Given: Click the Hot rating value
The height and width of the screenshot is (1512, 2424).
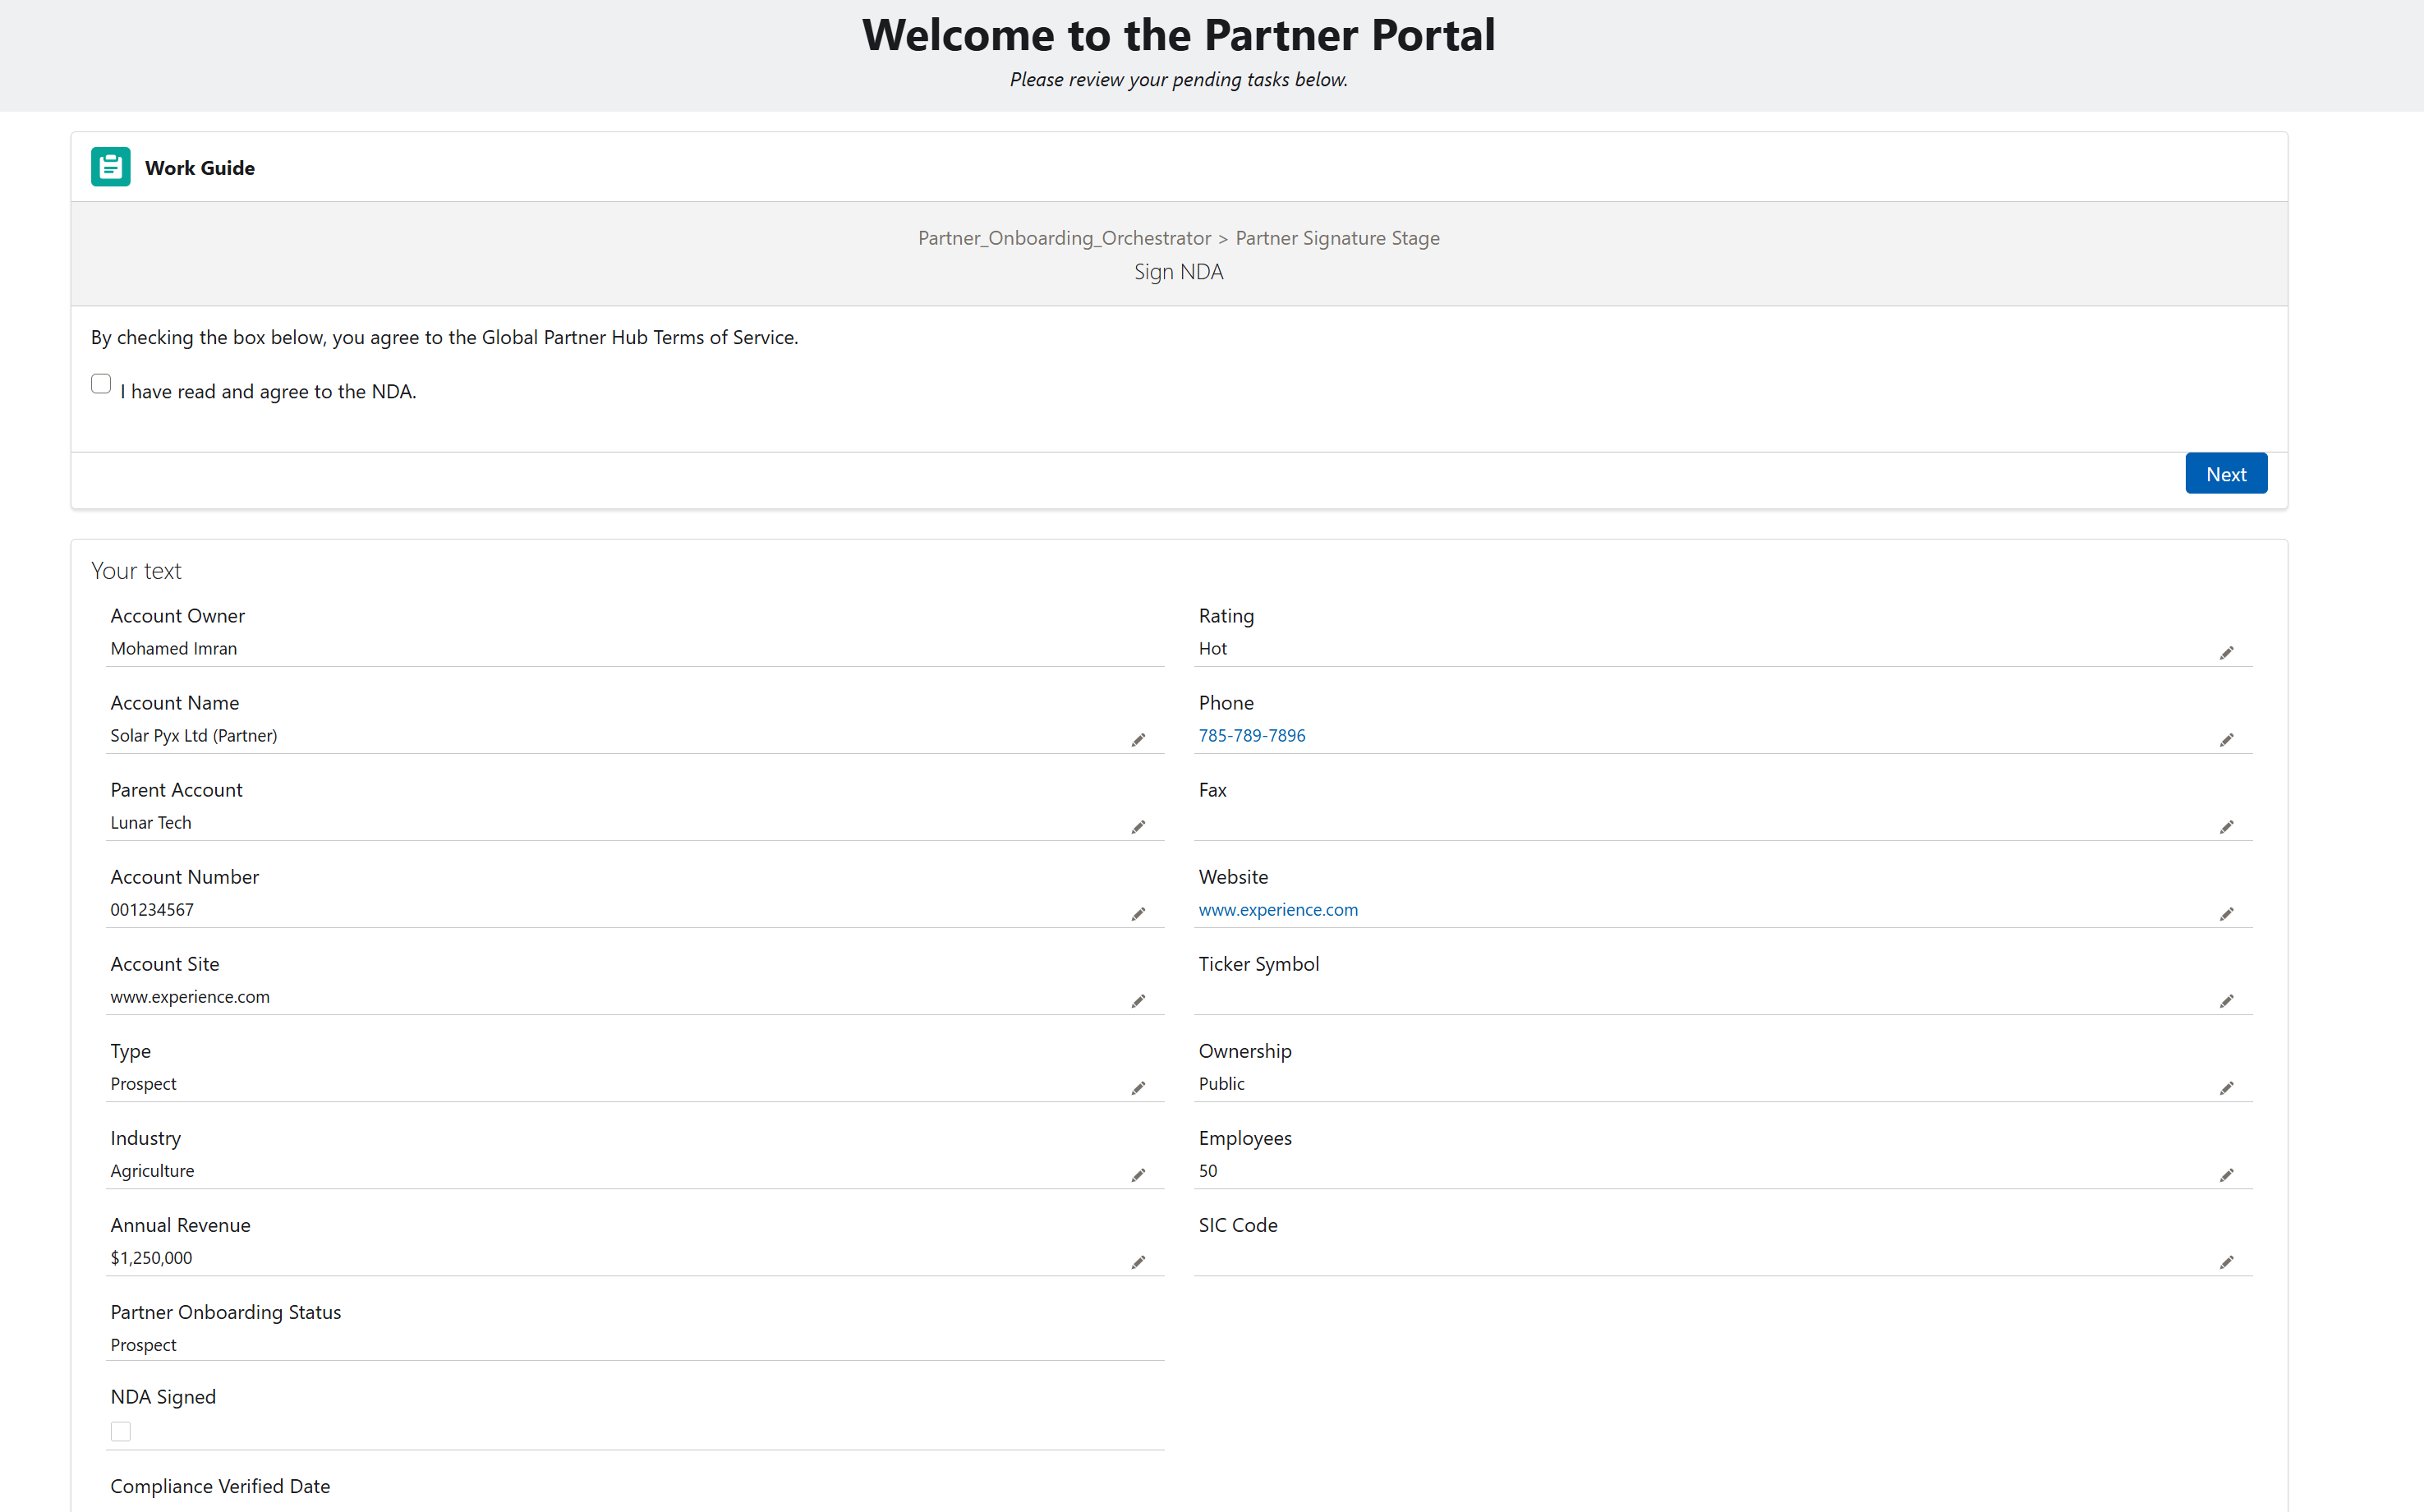Looking at the screenshot, I should [1213, 648].
